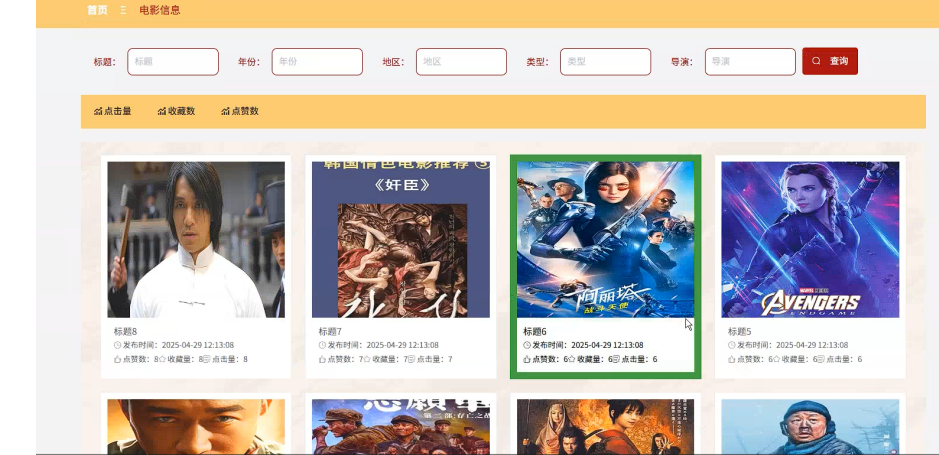Open the 标题8 movie poster with axe man
The width and height of the screenshot is (939, 455).
tap(196, 239)
